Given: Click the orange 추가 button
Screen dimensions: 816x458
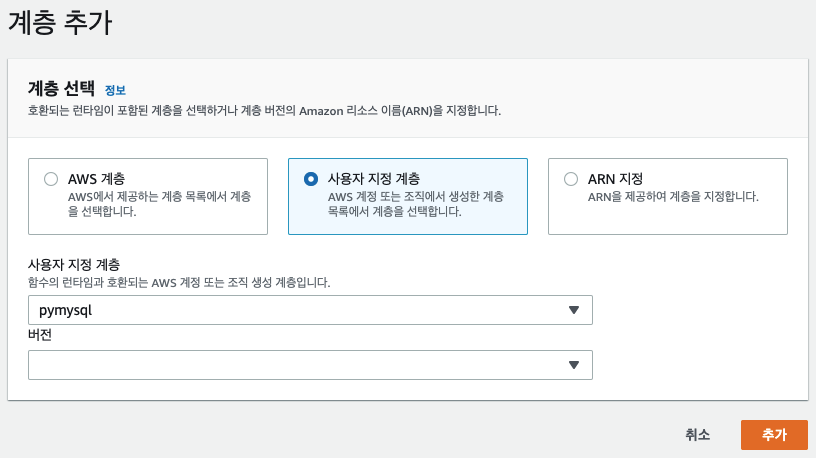Looking at the screenshot, I should click(x=774, y=435).
